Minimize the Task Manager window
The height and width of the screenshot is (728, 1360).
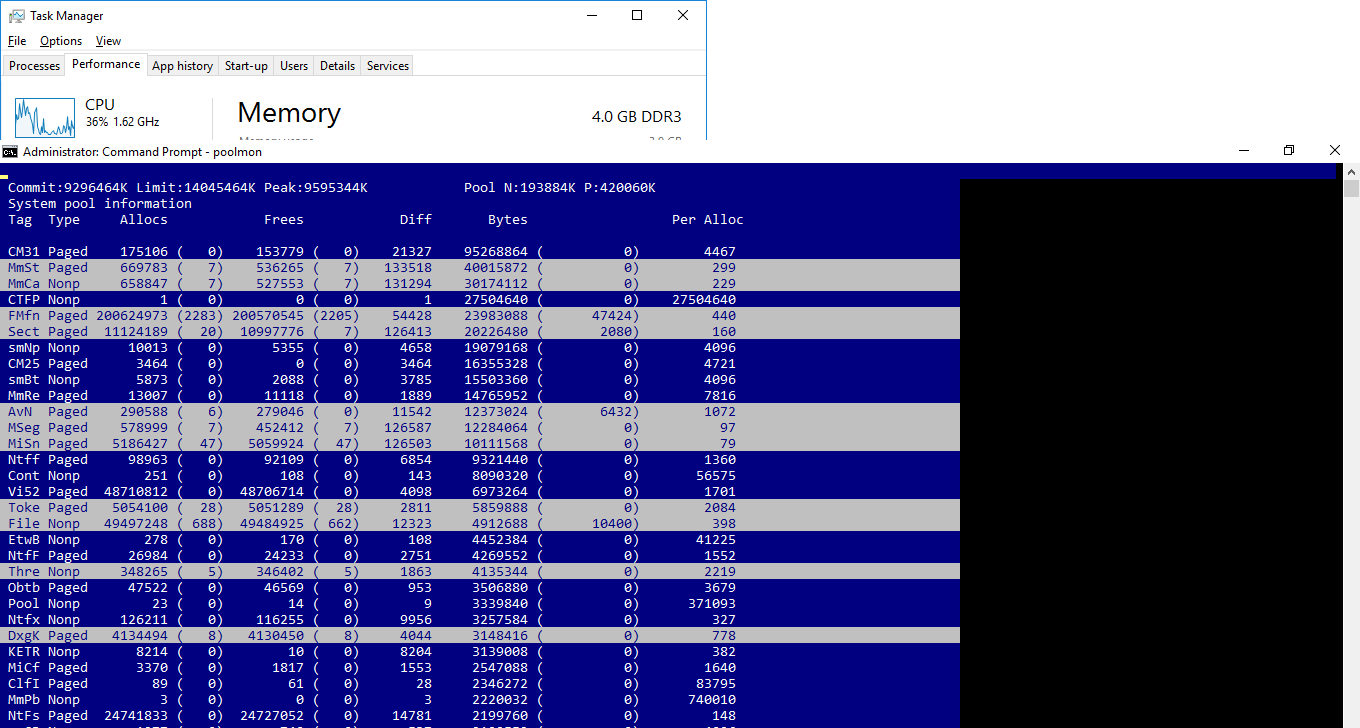coord(591,16)
